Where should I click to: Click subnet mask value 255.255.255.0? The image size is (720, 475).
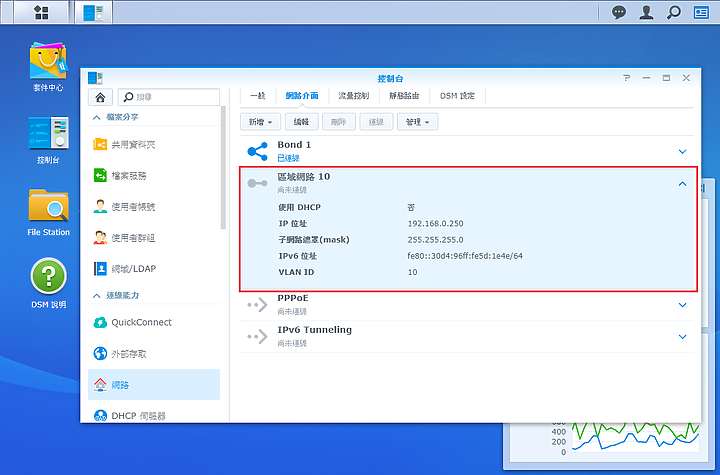[x=435, y=240]
